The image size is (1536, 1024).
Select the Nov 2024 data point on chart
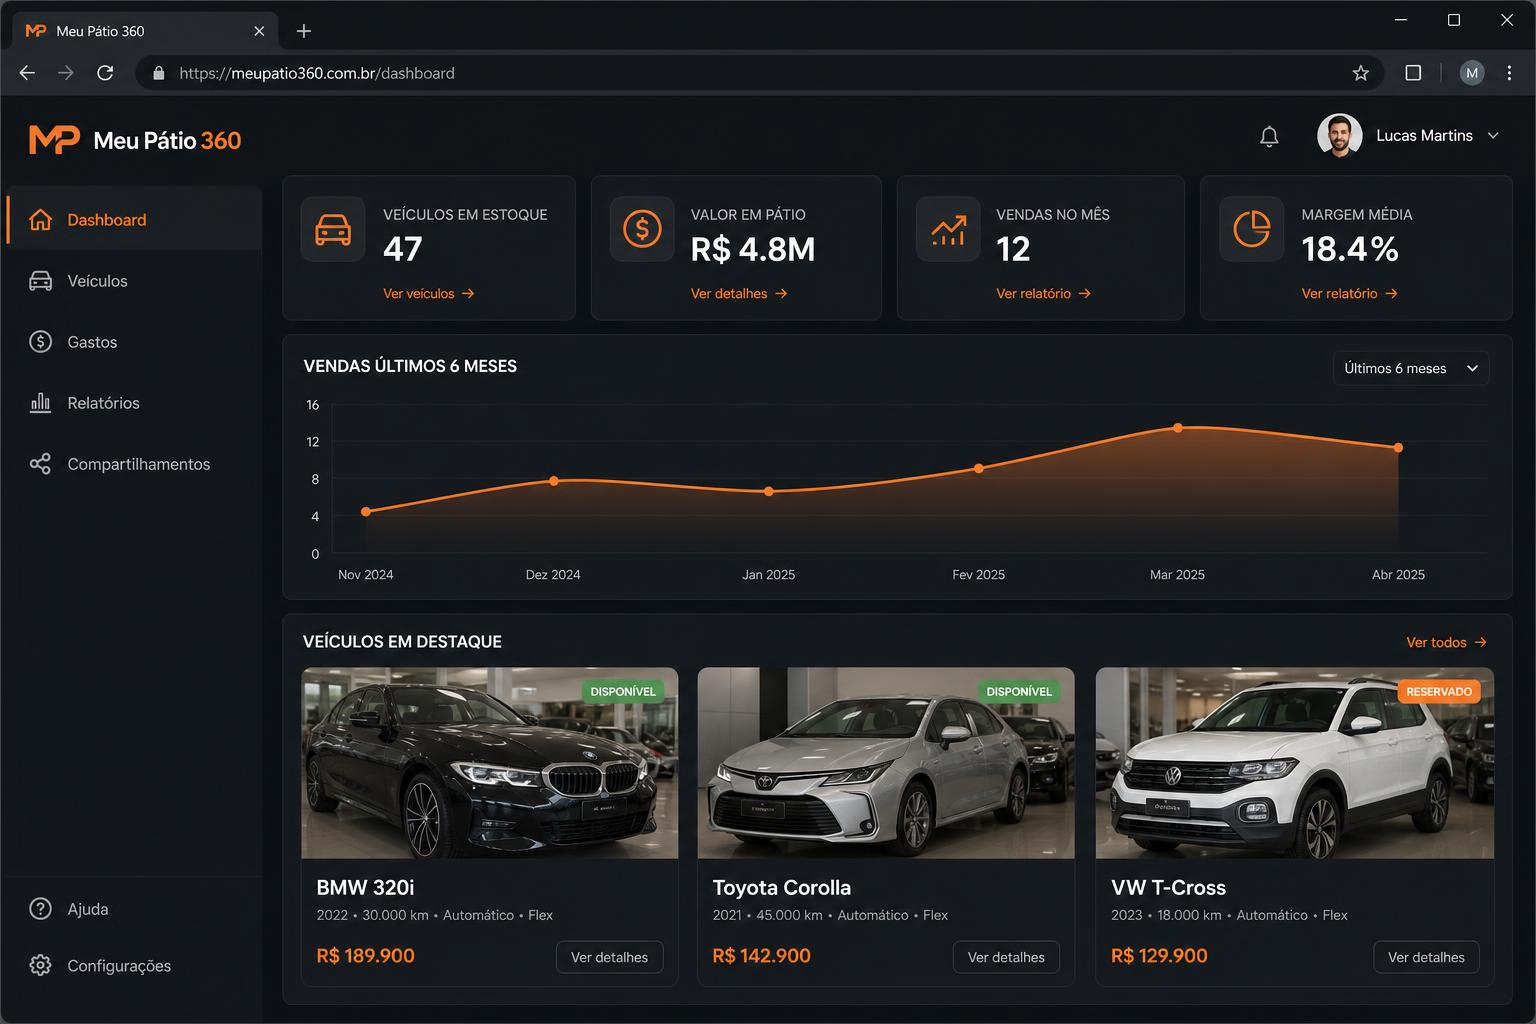[x=366, y=512]
